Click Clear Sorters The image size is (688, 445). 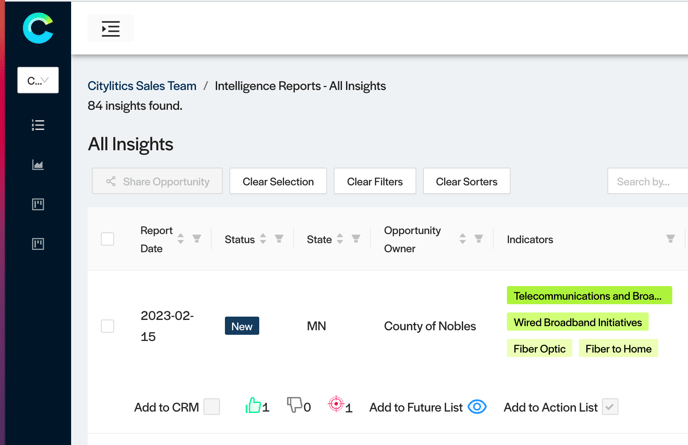tap(466, 181)
